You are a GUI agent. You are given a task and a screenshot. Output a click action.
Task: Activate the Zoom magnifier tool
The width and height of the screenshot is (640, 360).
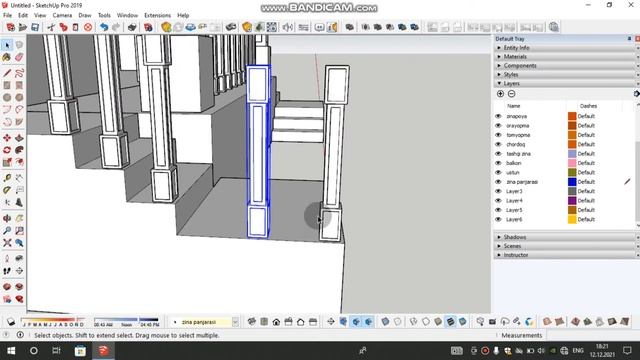[7, 231]
